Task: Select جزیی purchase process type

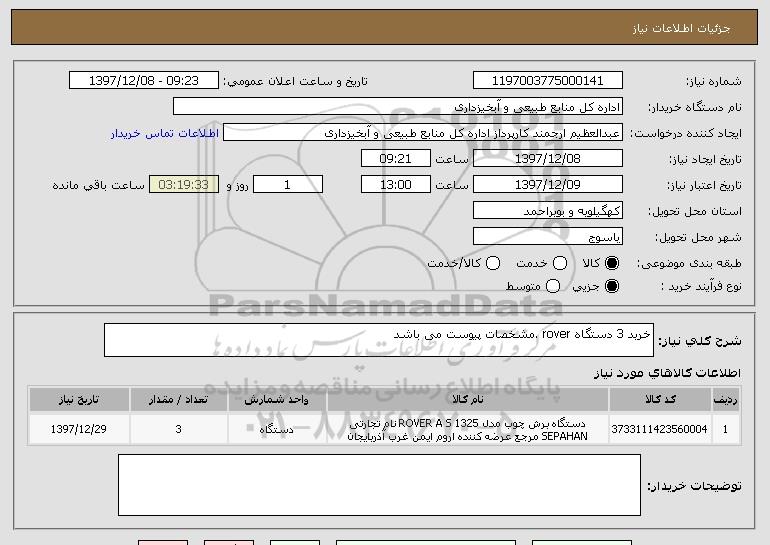Action: (x=613, y=286)
